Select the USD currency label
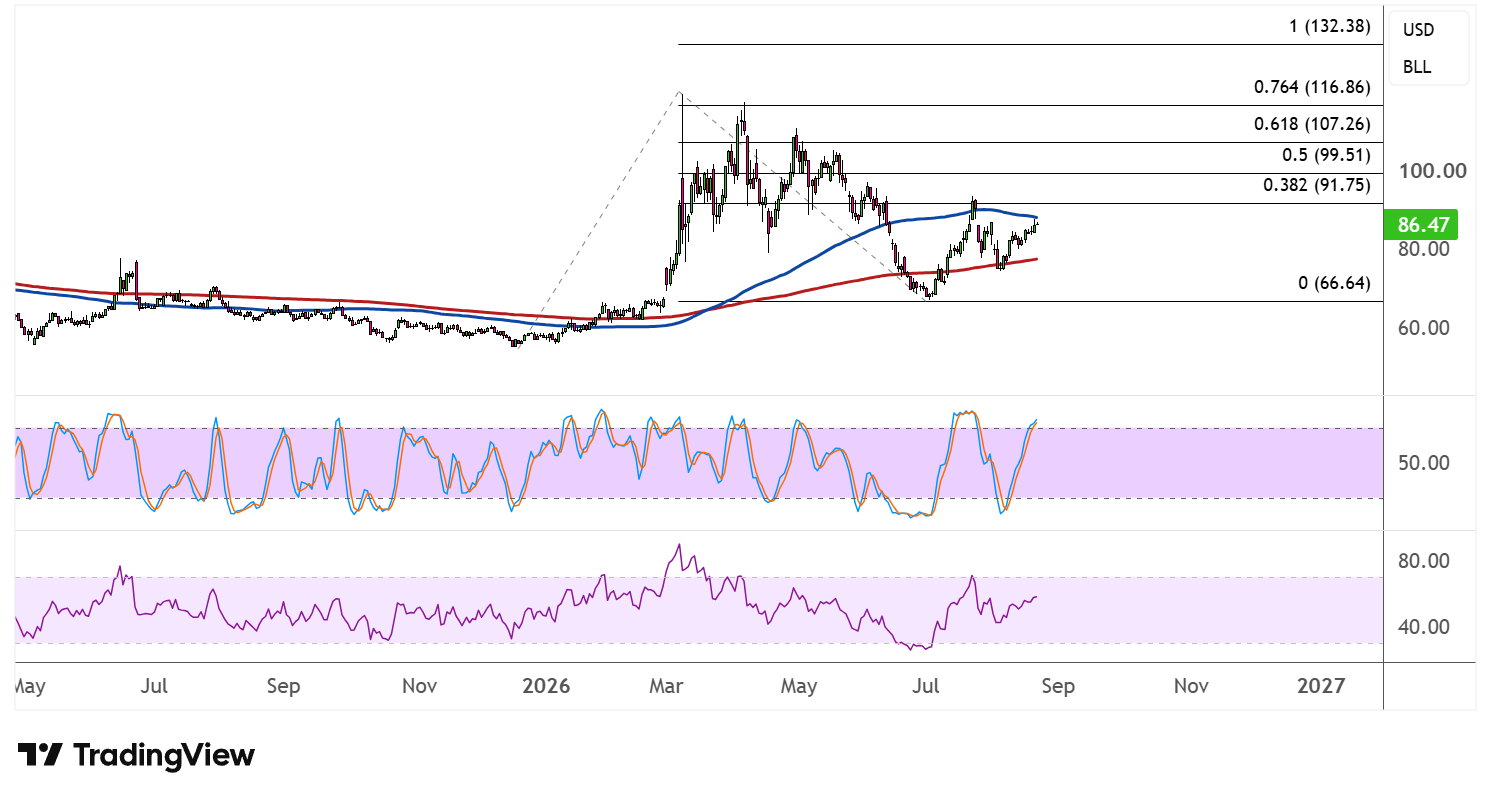The width and height of the screenshot is (1491, 800). tap(1418, 30)
